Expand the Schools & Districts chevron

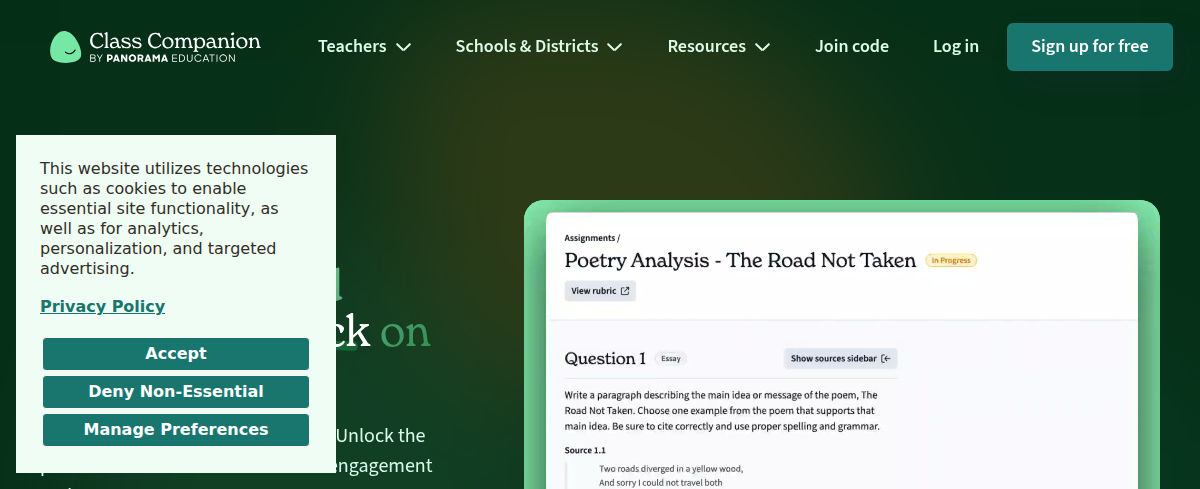pyautogui.click(x=615, y=47)
